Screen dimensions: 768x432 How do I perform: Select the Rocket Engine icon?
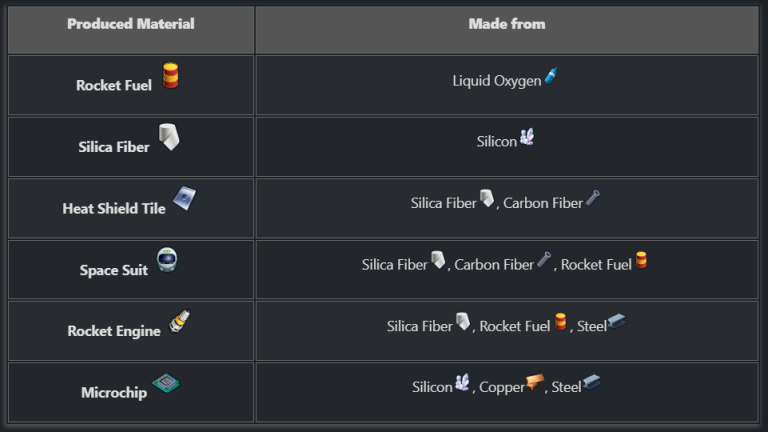point(179,321)
